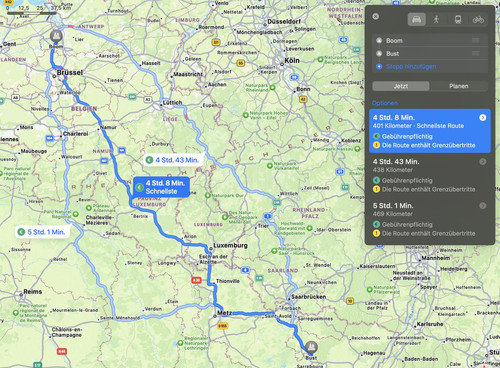Viewport: 500px width, 368px height.
Task: Switch to cycling directions icon
Action: [478, 20]
